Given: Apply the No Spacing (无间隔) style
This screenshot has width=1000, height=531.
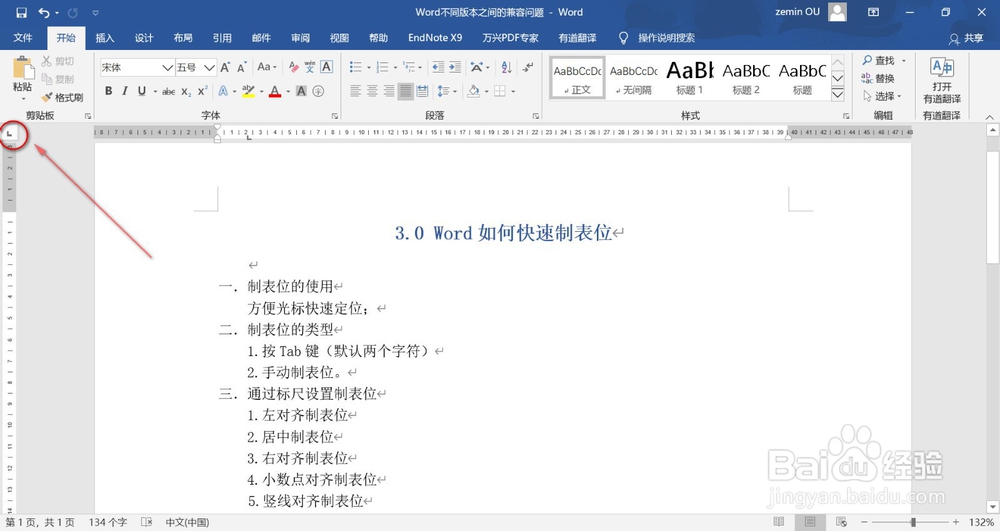Looking at the screenshot, I should (633, 78).
